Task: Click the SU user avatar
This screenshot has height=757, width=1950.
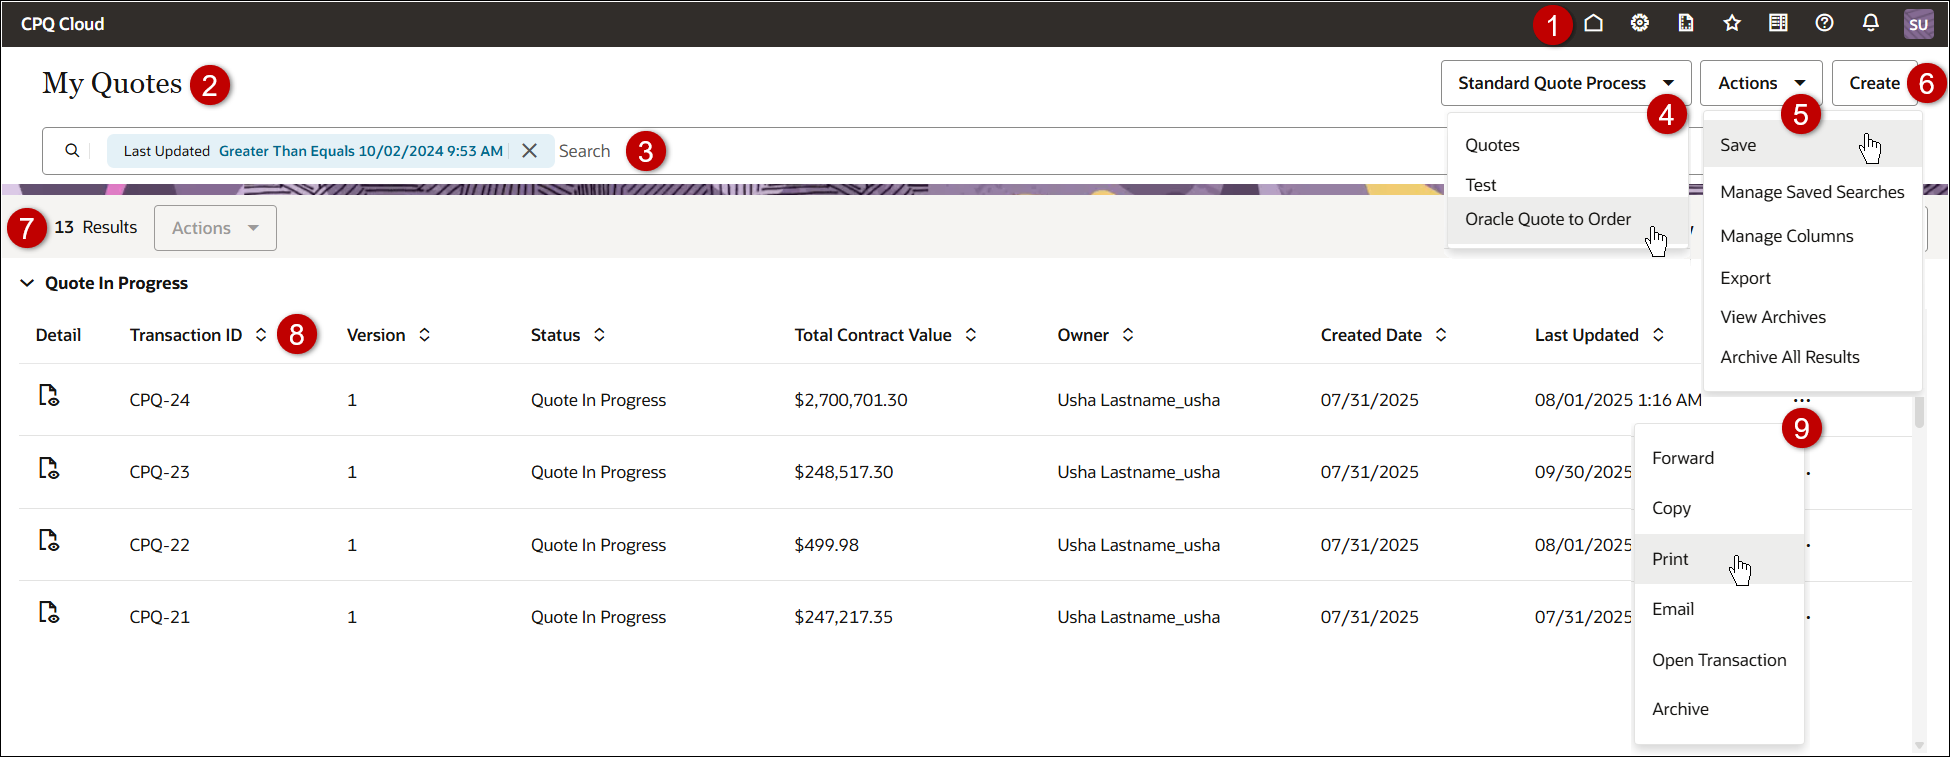Action: pyautogui.click(x=1917, y=24)
